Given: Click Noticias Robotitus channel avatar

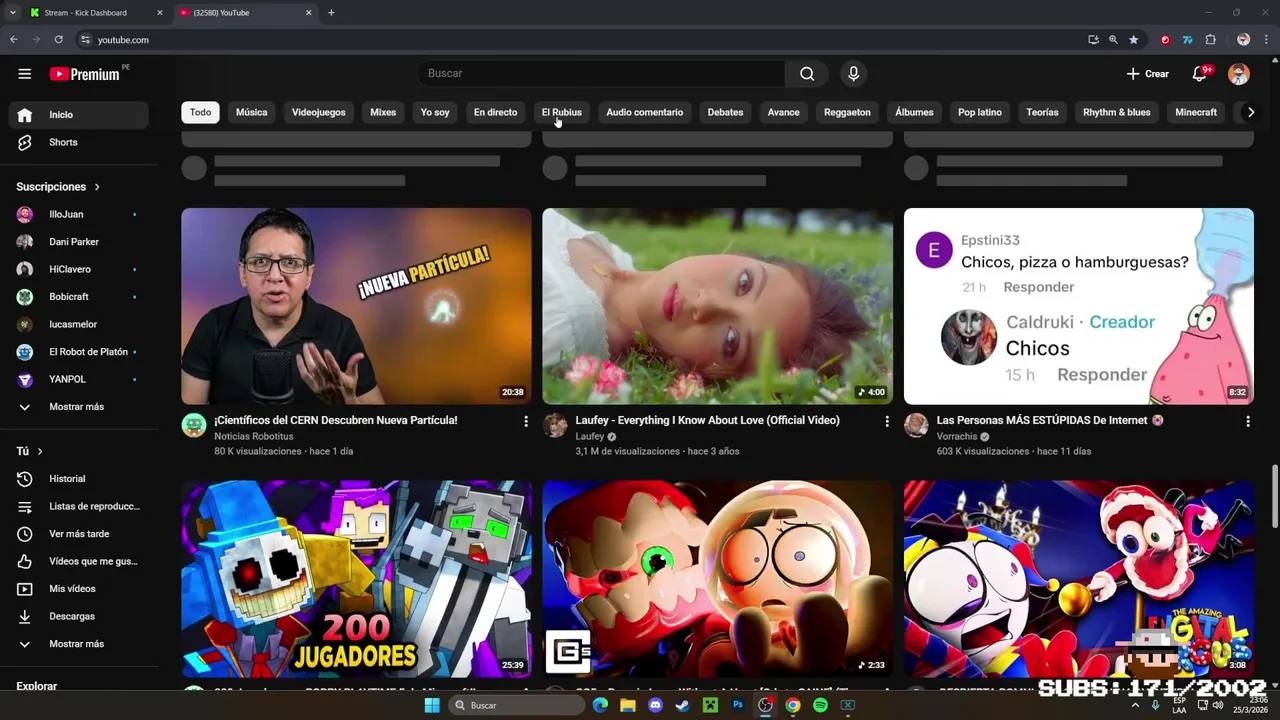Looking at the screenshot, I should (x=194, y=425).
